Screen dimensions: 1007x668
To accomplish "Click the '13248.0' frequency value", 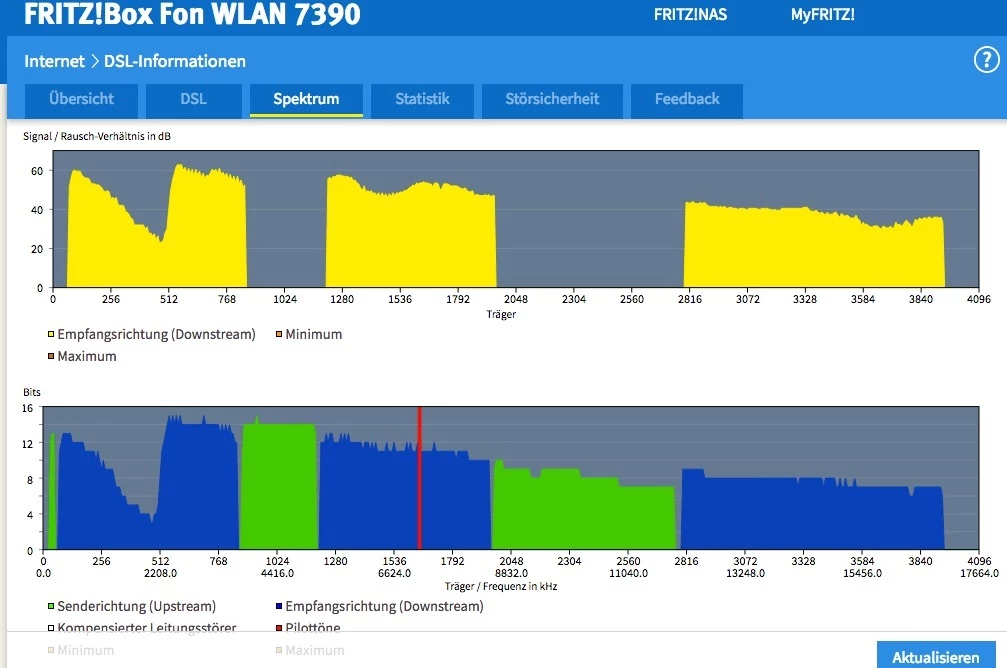I will [x=745, y=573].
